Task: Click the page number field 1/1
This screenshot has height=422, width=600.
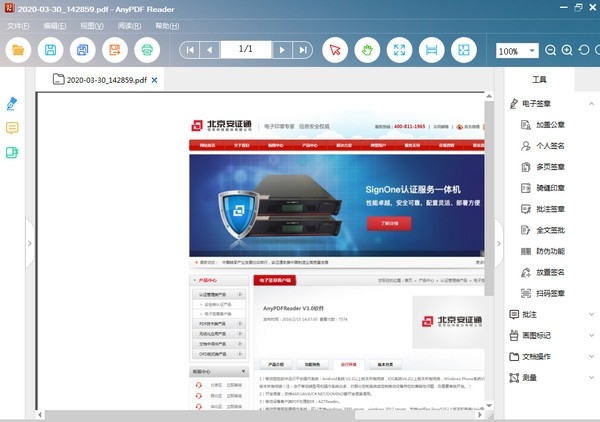Action: [x=246, y=49]
